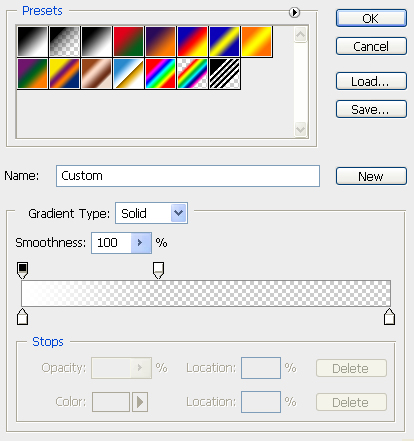Image resolution: width=414 pixels, height=441 pixels.
Task: Choose the orange, yellow, orange preset
Action: coord(257,41)
